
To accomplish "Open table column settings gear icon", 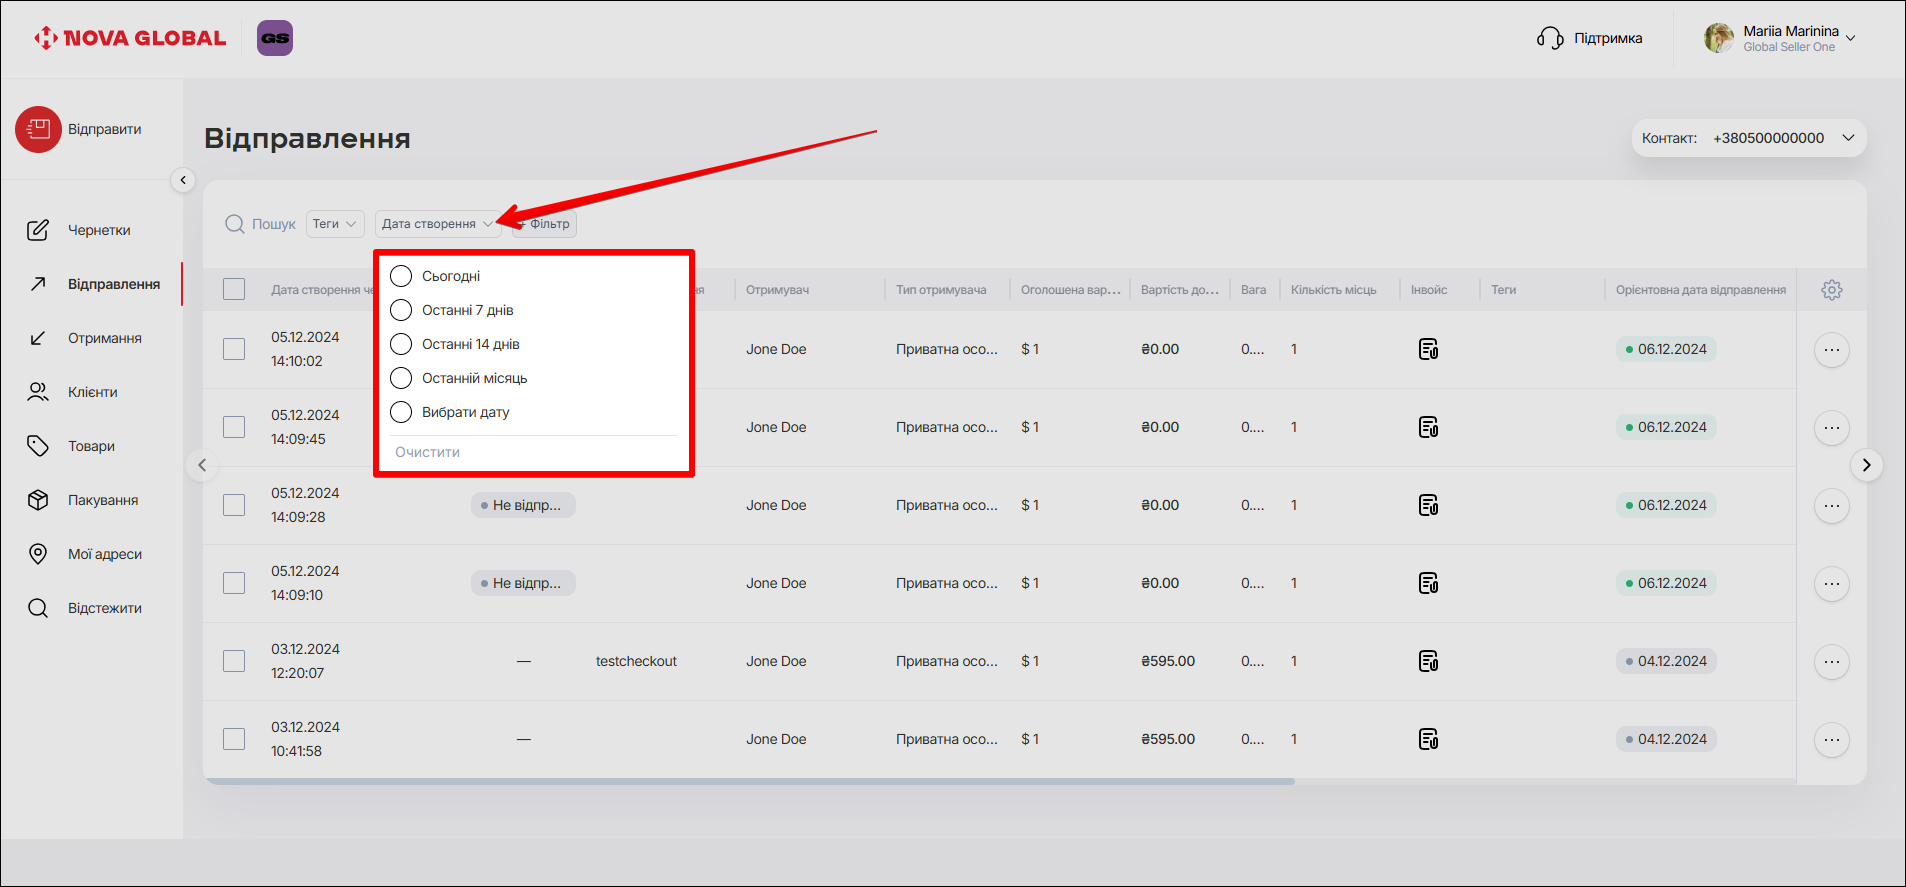I will pos(1831,290).
